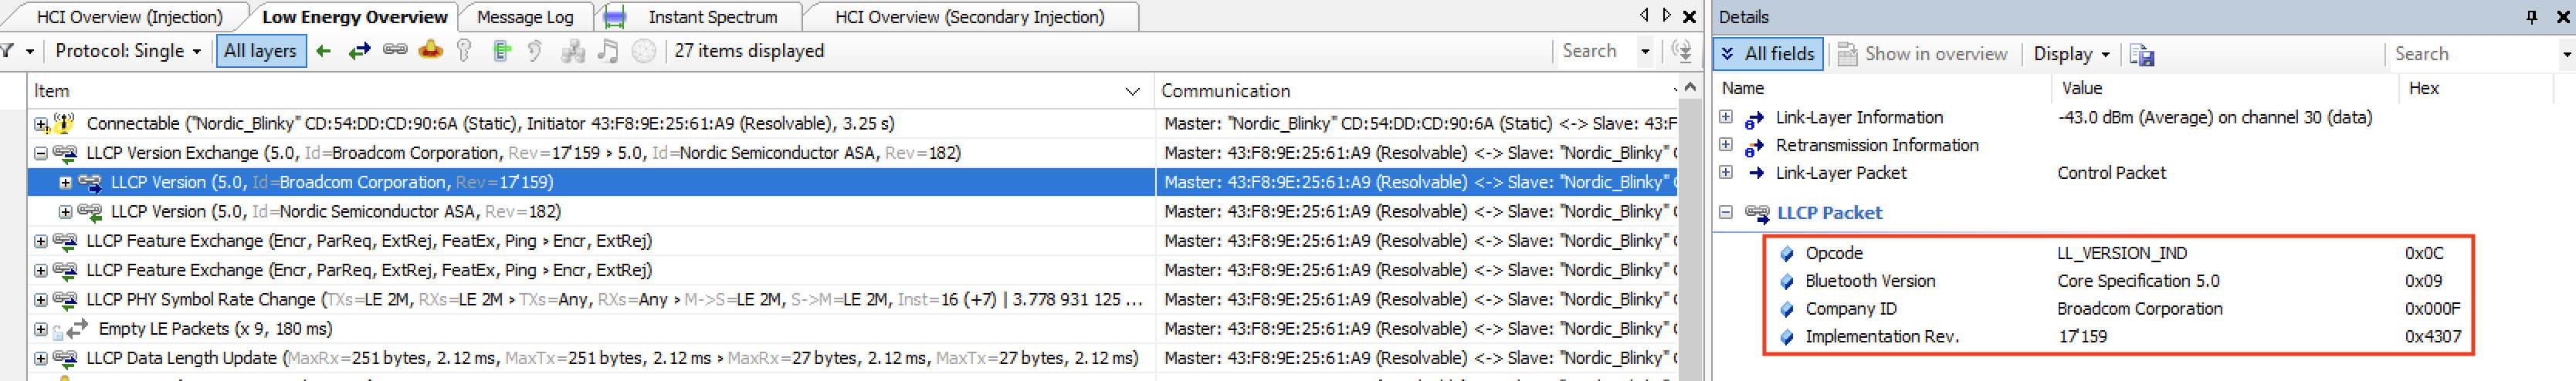2576x381 pixels.
Task: Toggle the All layers filter button
Action: pos(260,51)
